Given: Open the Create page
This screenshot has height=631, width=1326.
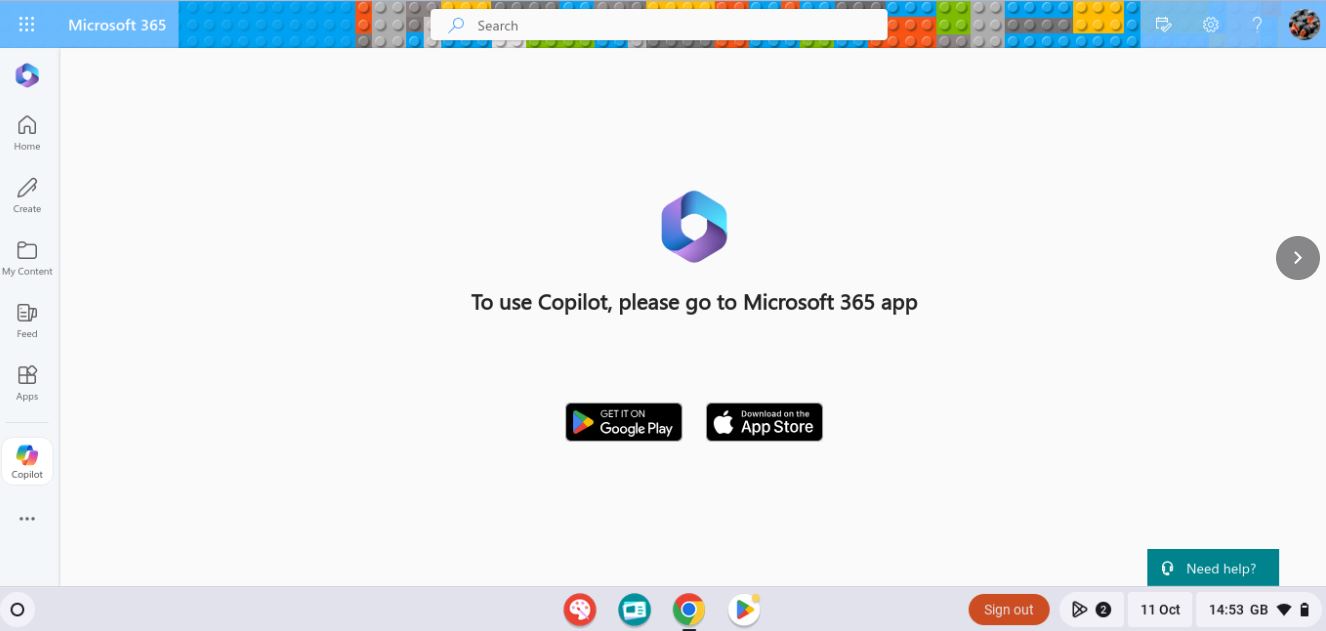Looking at the screenshot, I should click(x=27, y=196).
